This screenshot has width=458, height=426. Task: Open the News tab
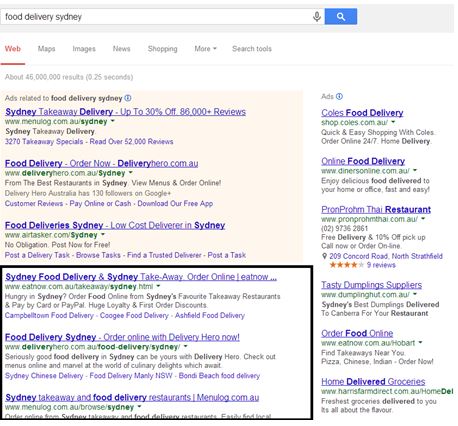[x=121, y=49]
